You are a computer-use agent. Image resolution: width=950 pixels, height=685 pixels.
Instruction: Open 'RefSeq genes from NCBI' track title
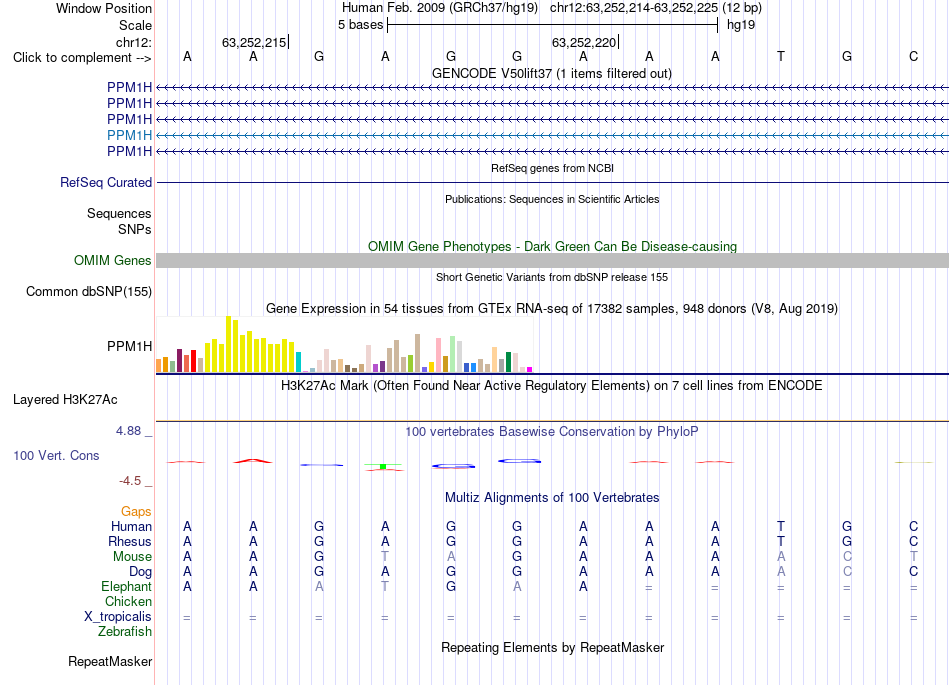(552, 168)
